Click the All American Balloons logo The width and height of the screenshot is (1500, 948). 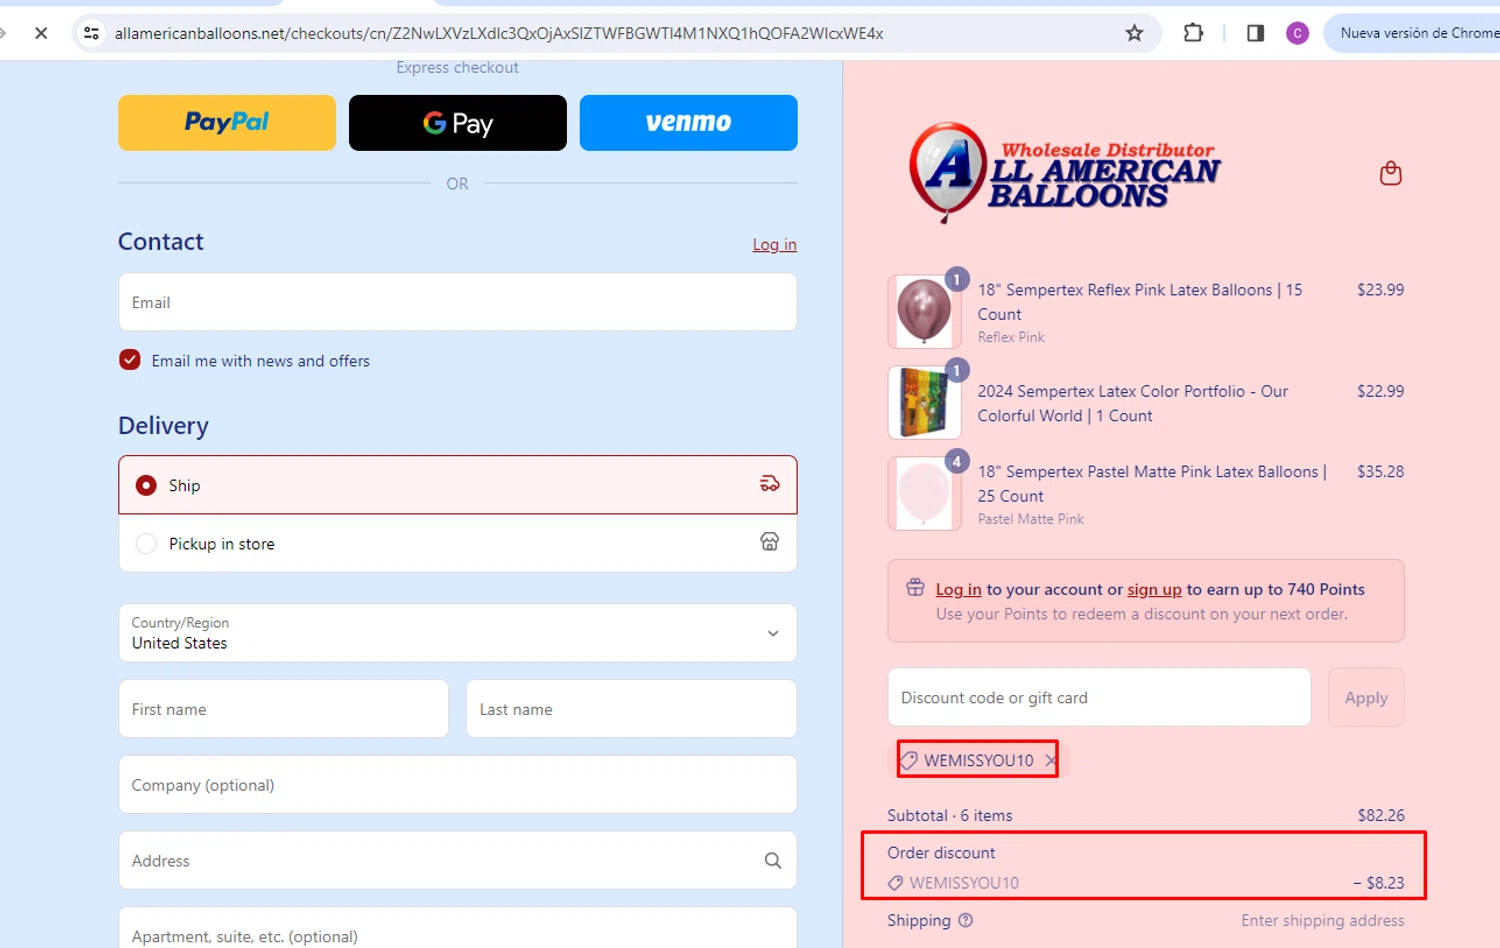1063,172
